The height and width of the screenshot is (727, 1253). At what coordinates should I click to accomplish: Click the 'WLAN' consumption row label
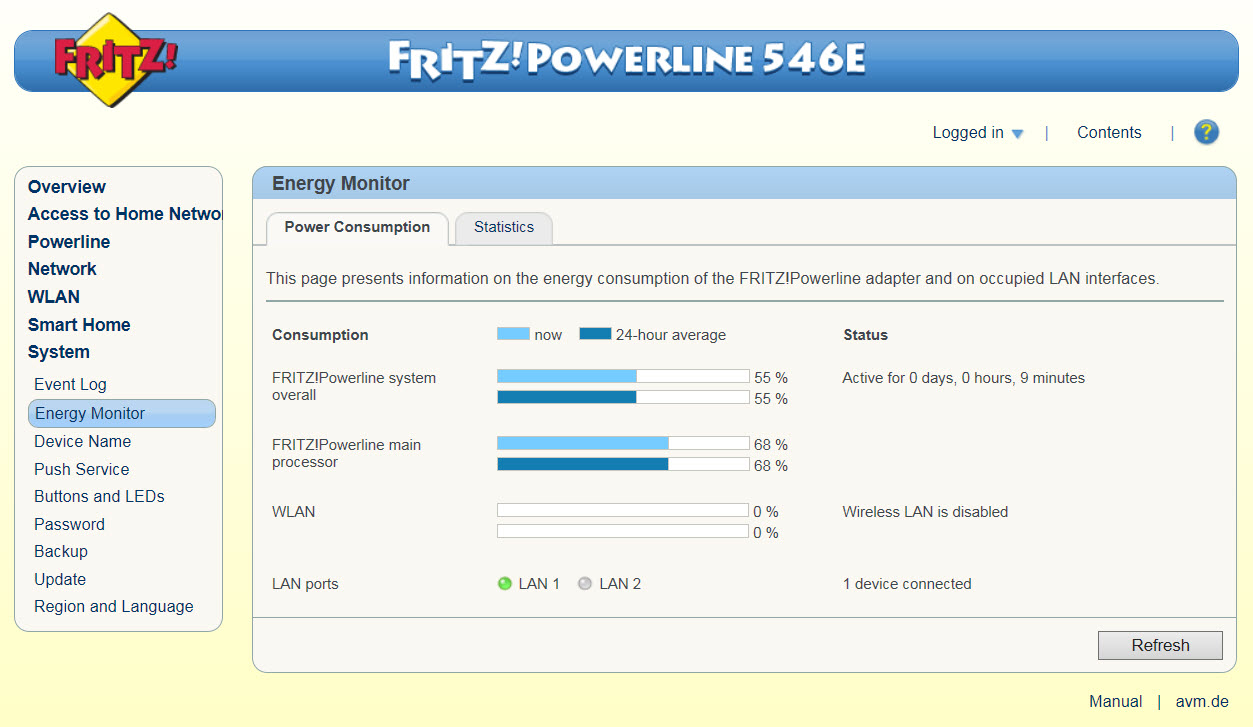293,512
